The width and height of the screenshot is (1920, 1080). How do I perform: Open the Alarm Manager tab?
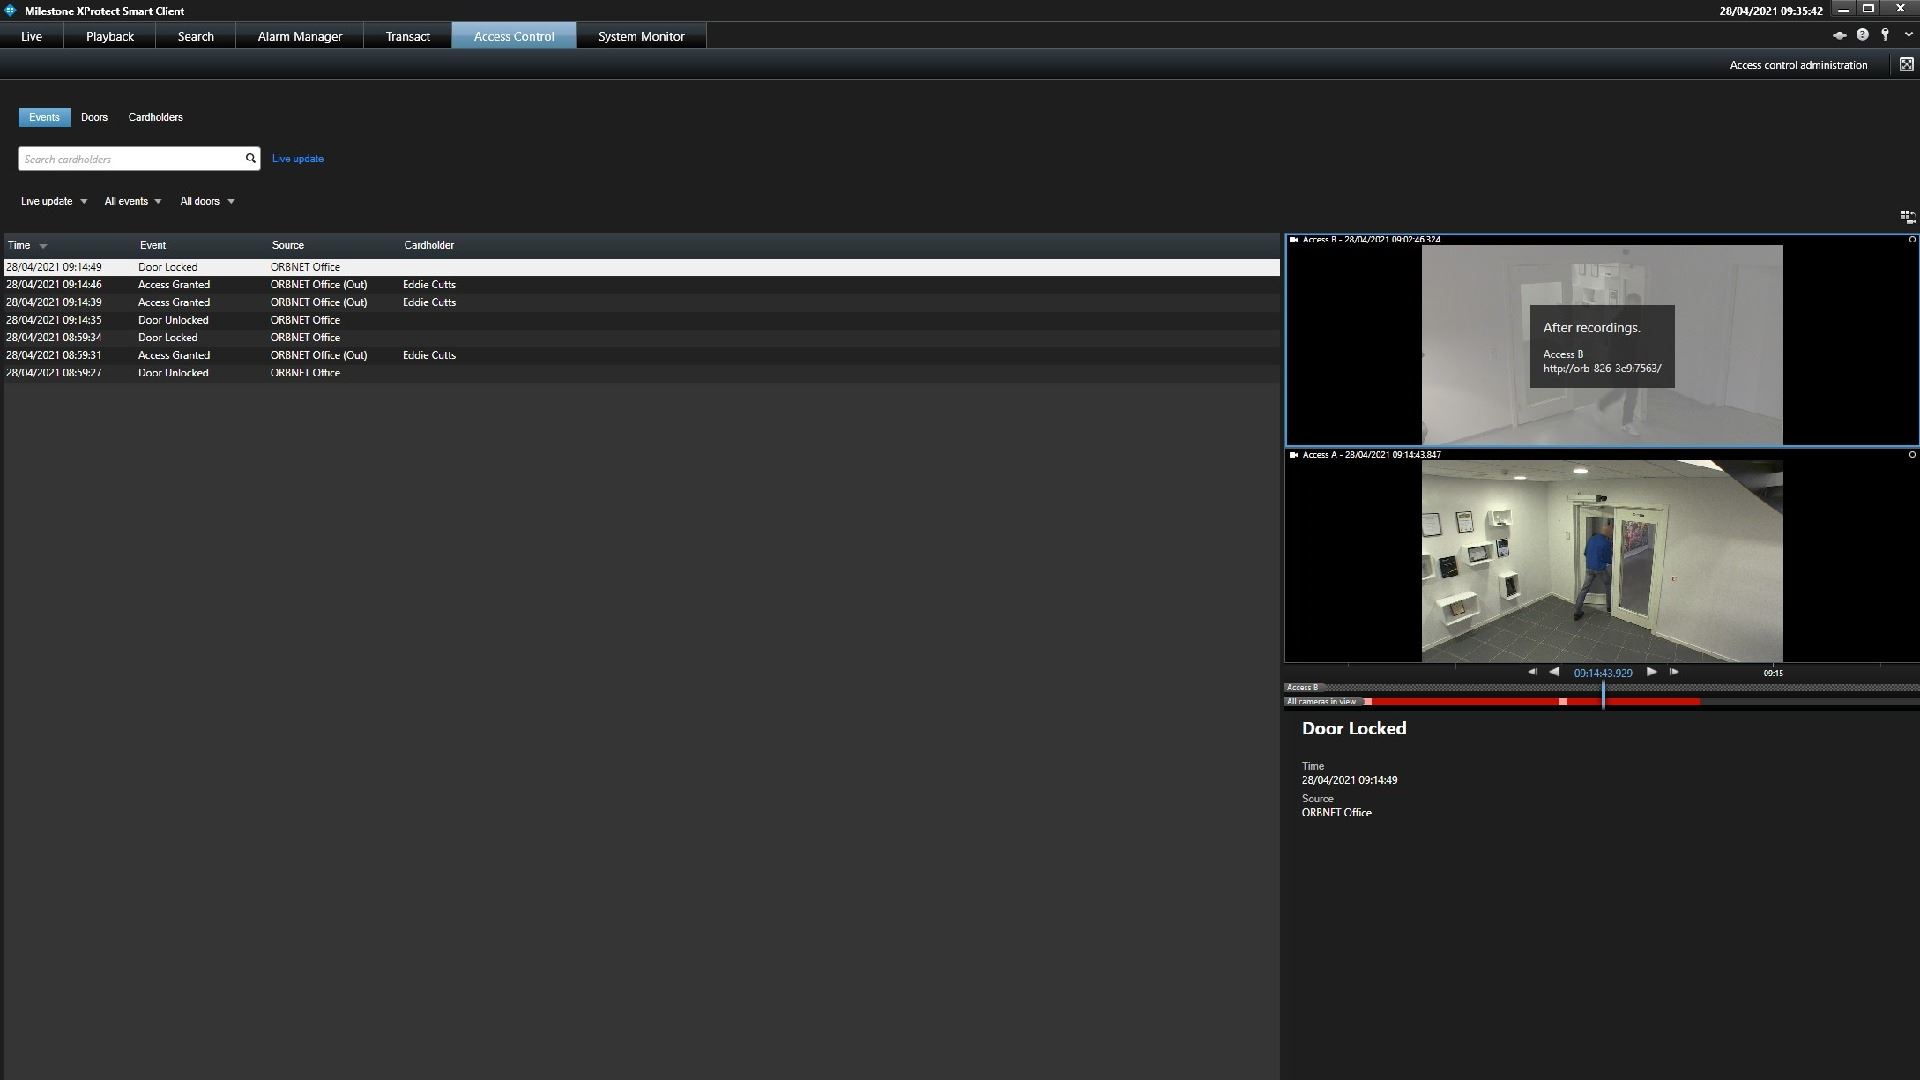(x=300, y=36)
